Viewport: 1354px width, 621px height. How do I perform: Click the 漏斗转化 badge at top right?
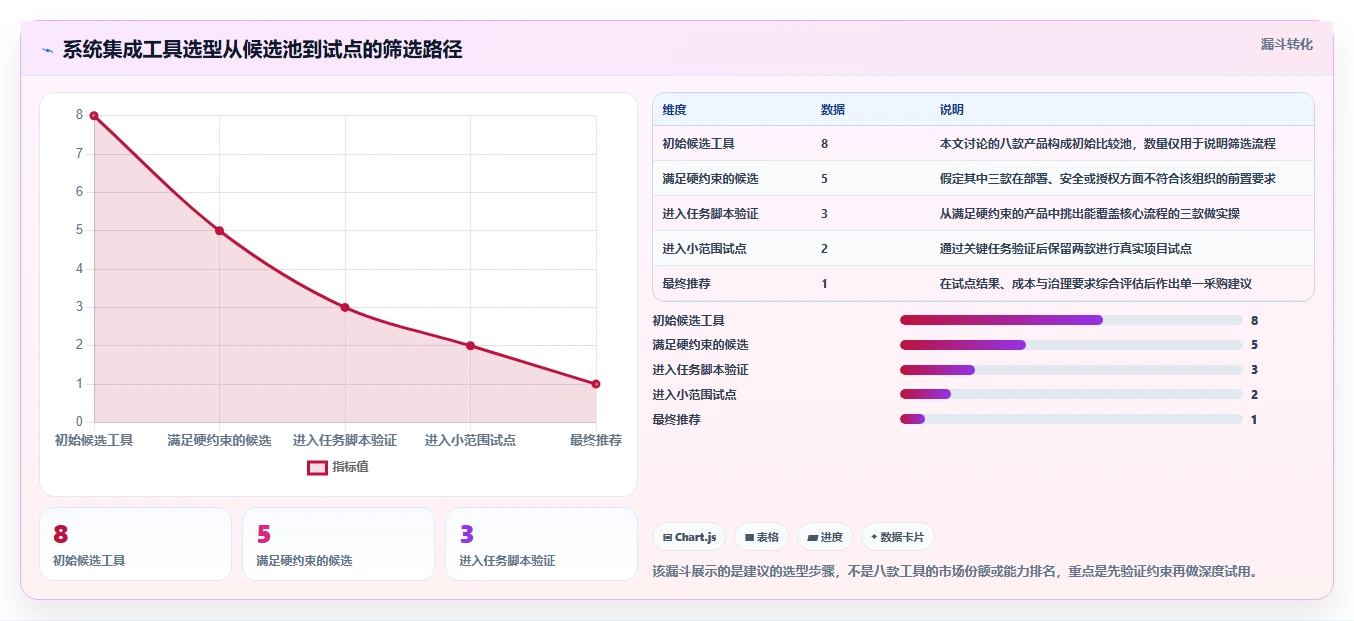pos(1287,44)
